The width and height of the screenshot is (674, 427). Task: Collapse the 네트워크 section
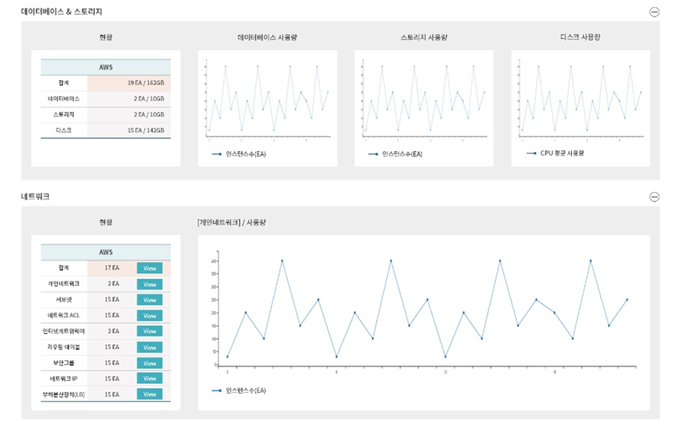[x=654, y=197]
